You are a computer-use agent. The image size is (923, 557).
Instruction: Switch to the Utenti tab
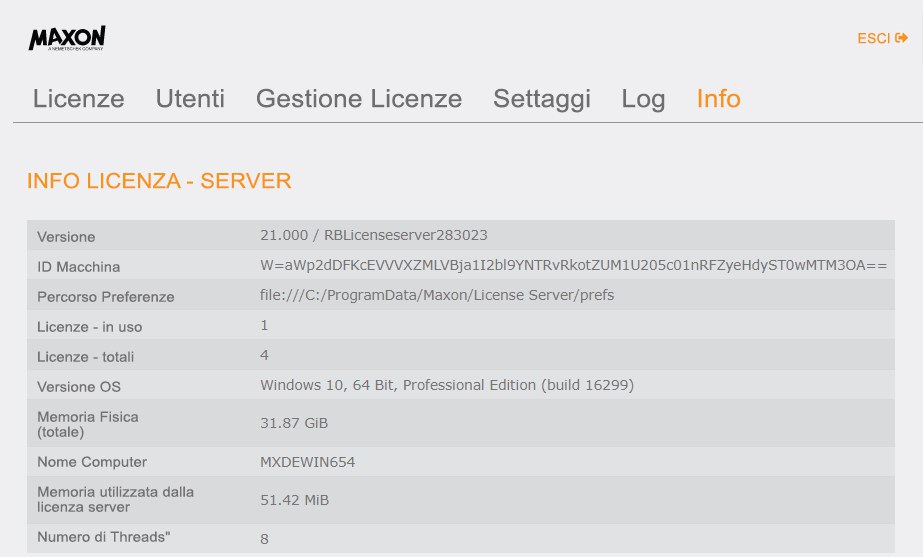click(190, 98)
